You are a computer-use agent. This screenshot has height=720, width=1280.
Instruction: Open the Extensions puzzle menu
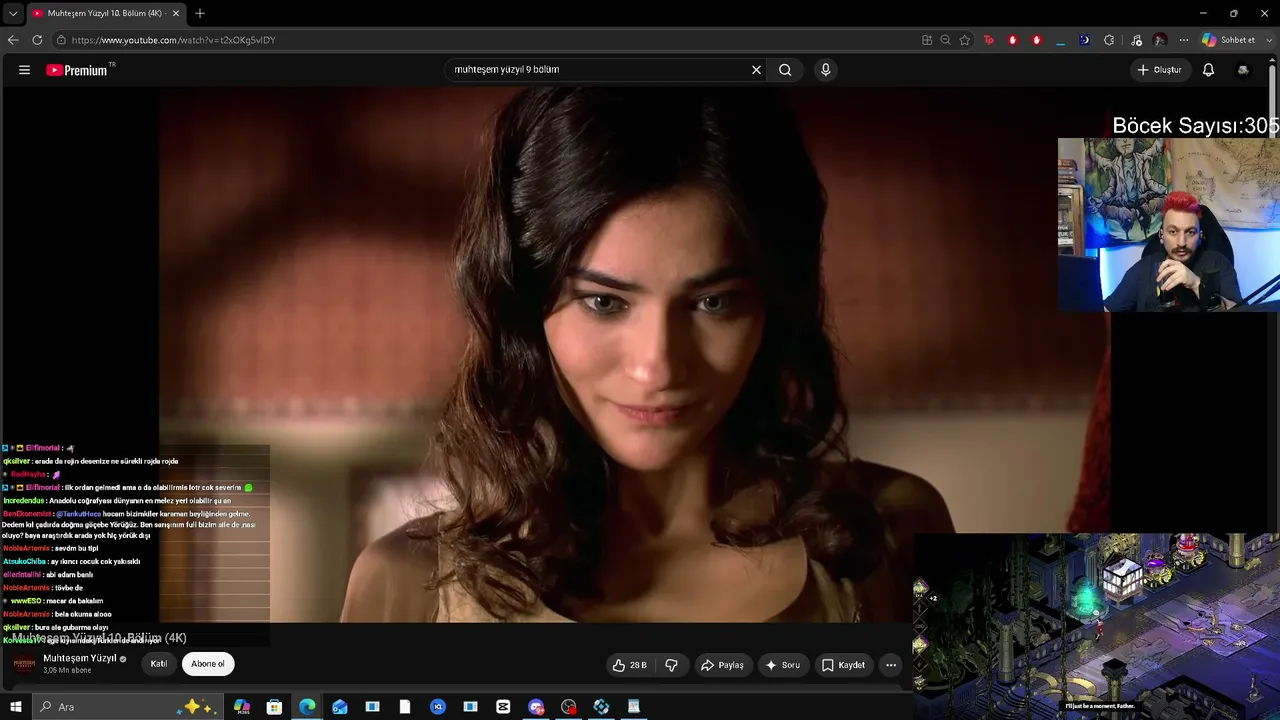[x=1109, y=40]
